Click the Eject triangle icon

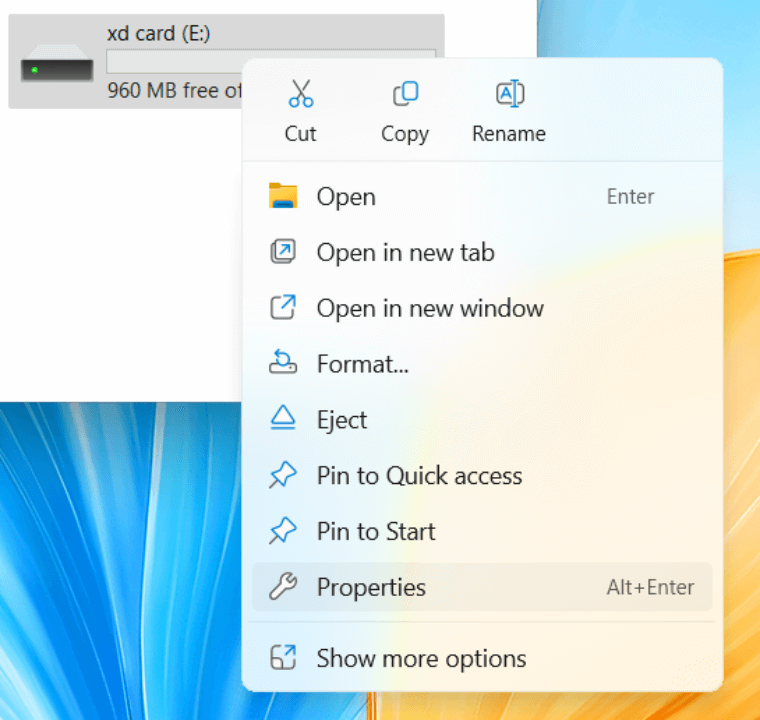(x=283, y=420)
